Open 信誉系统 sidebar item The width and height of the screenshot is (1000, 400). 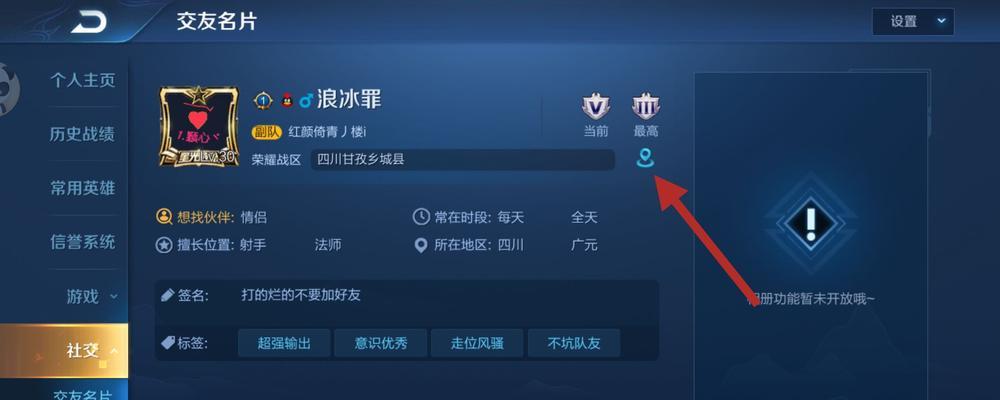click(83, 242)
